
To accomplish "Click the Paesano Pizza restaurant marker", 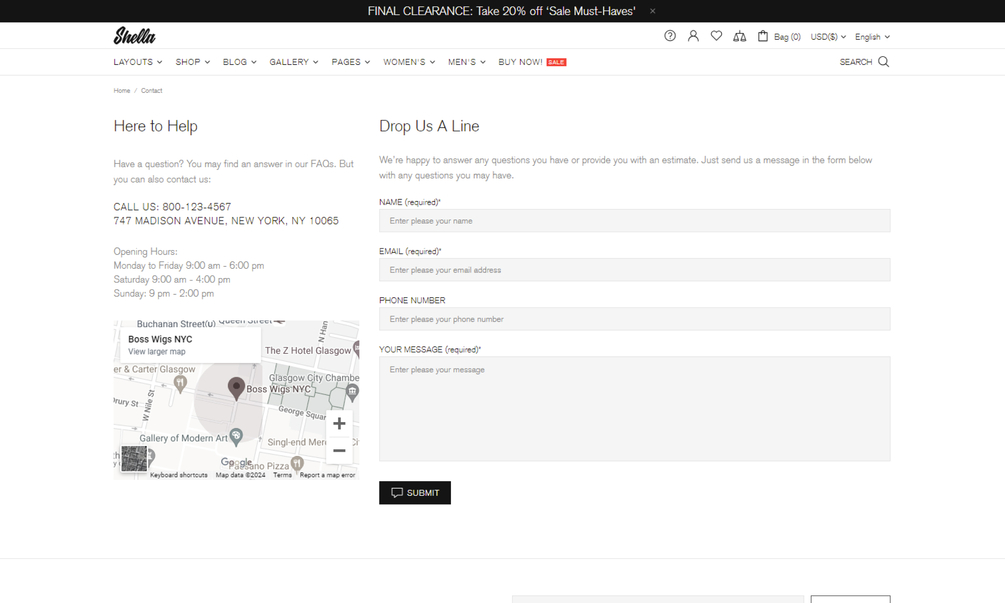I will coord(297,463).
